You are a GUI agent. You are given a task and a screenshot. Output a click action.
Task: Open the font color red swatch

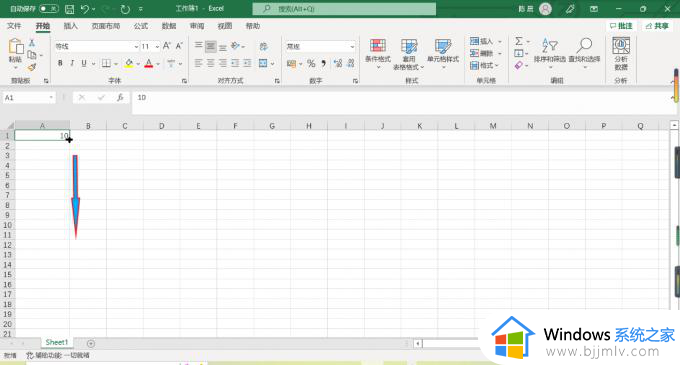149,64
